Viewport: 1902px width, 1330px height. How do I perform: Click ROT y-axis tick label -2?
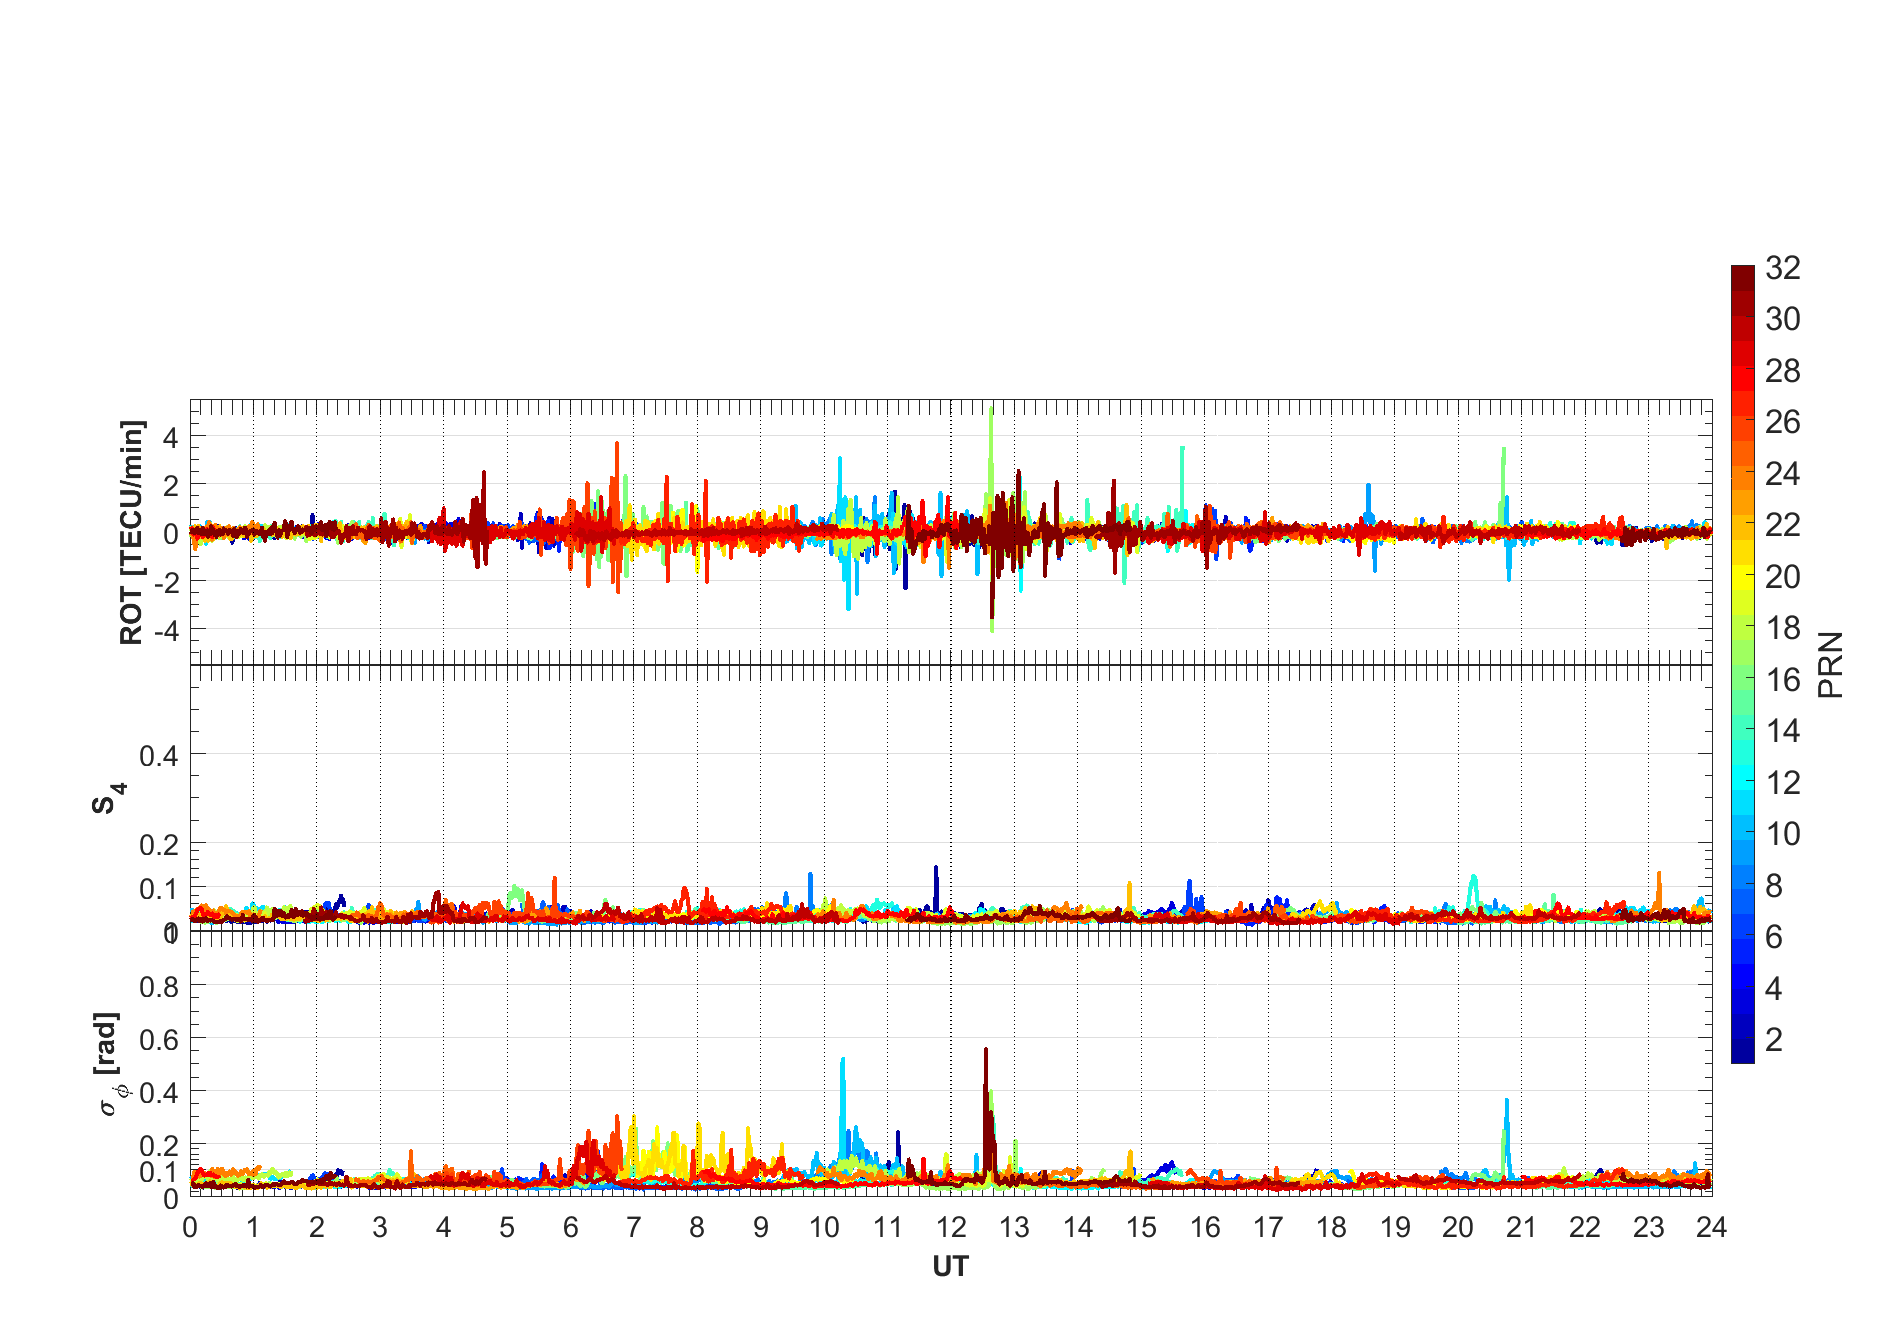pyautogui.click(x=164, y=582)
